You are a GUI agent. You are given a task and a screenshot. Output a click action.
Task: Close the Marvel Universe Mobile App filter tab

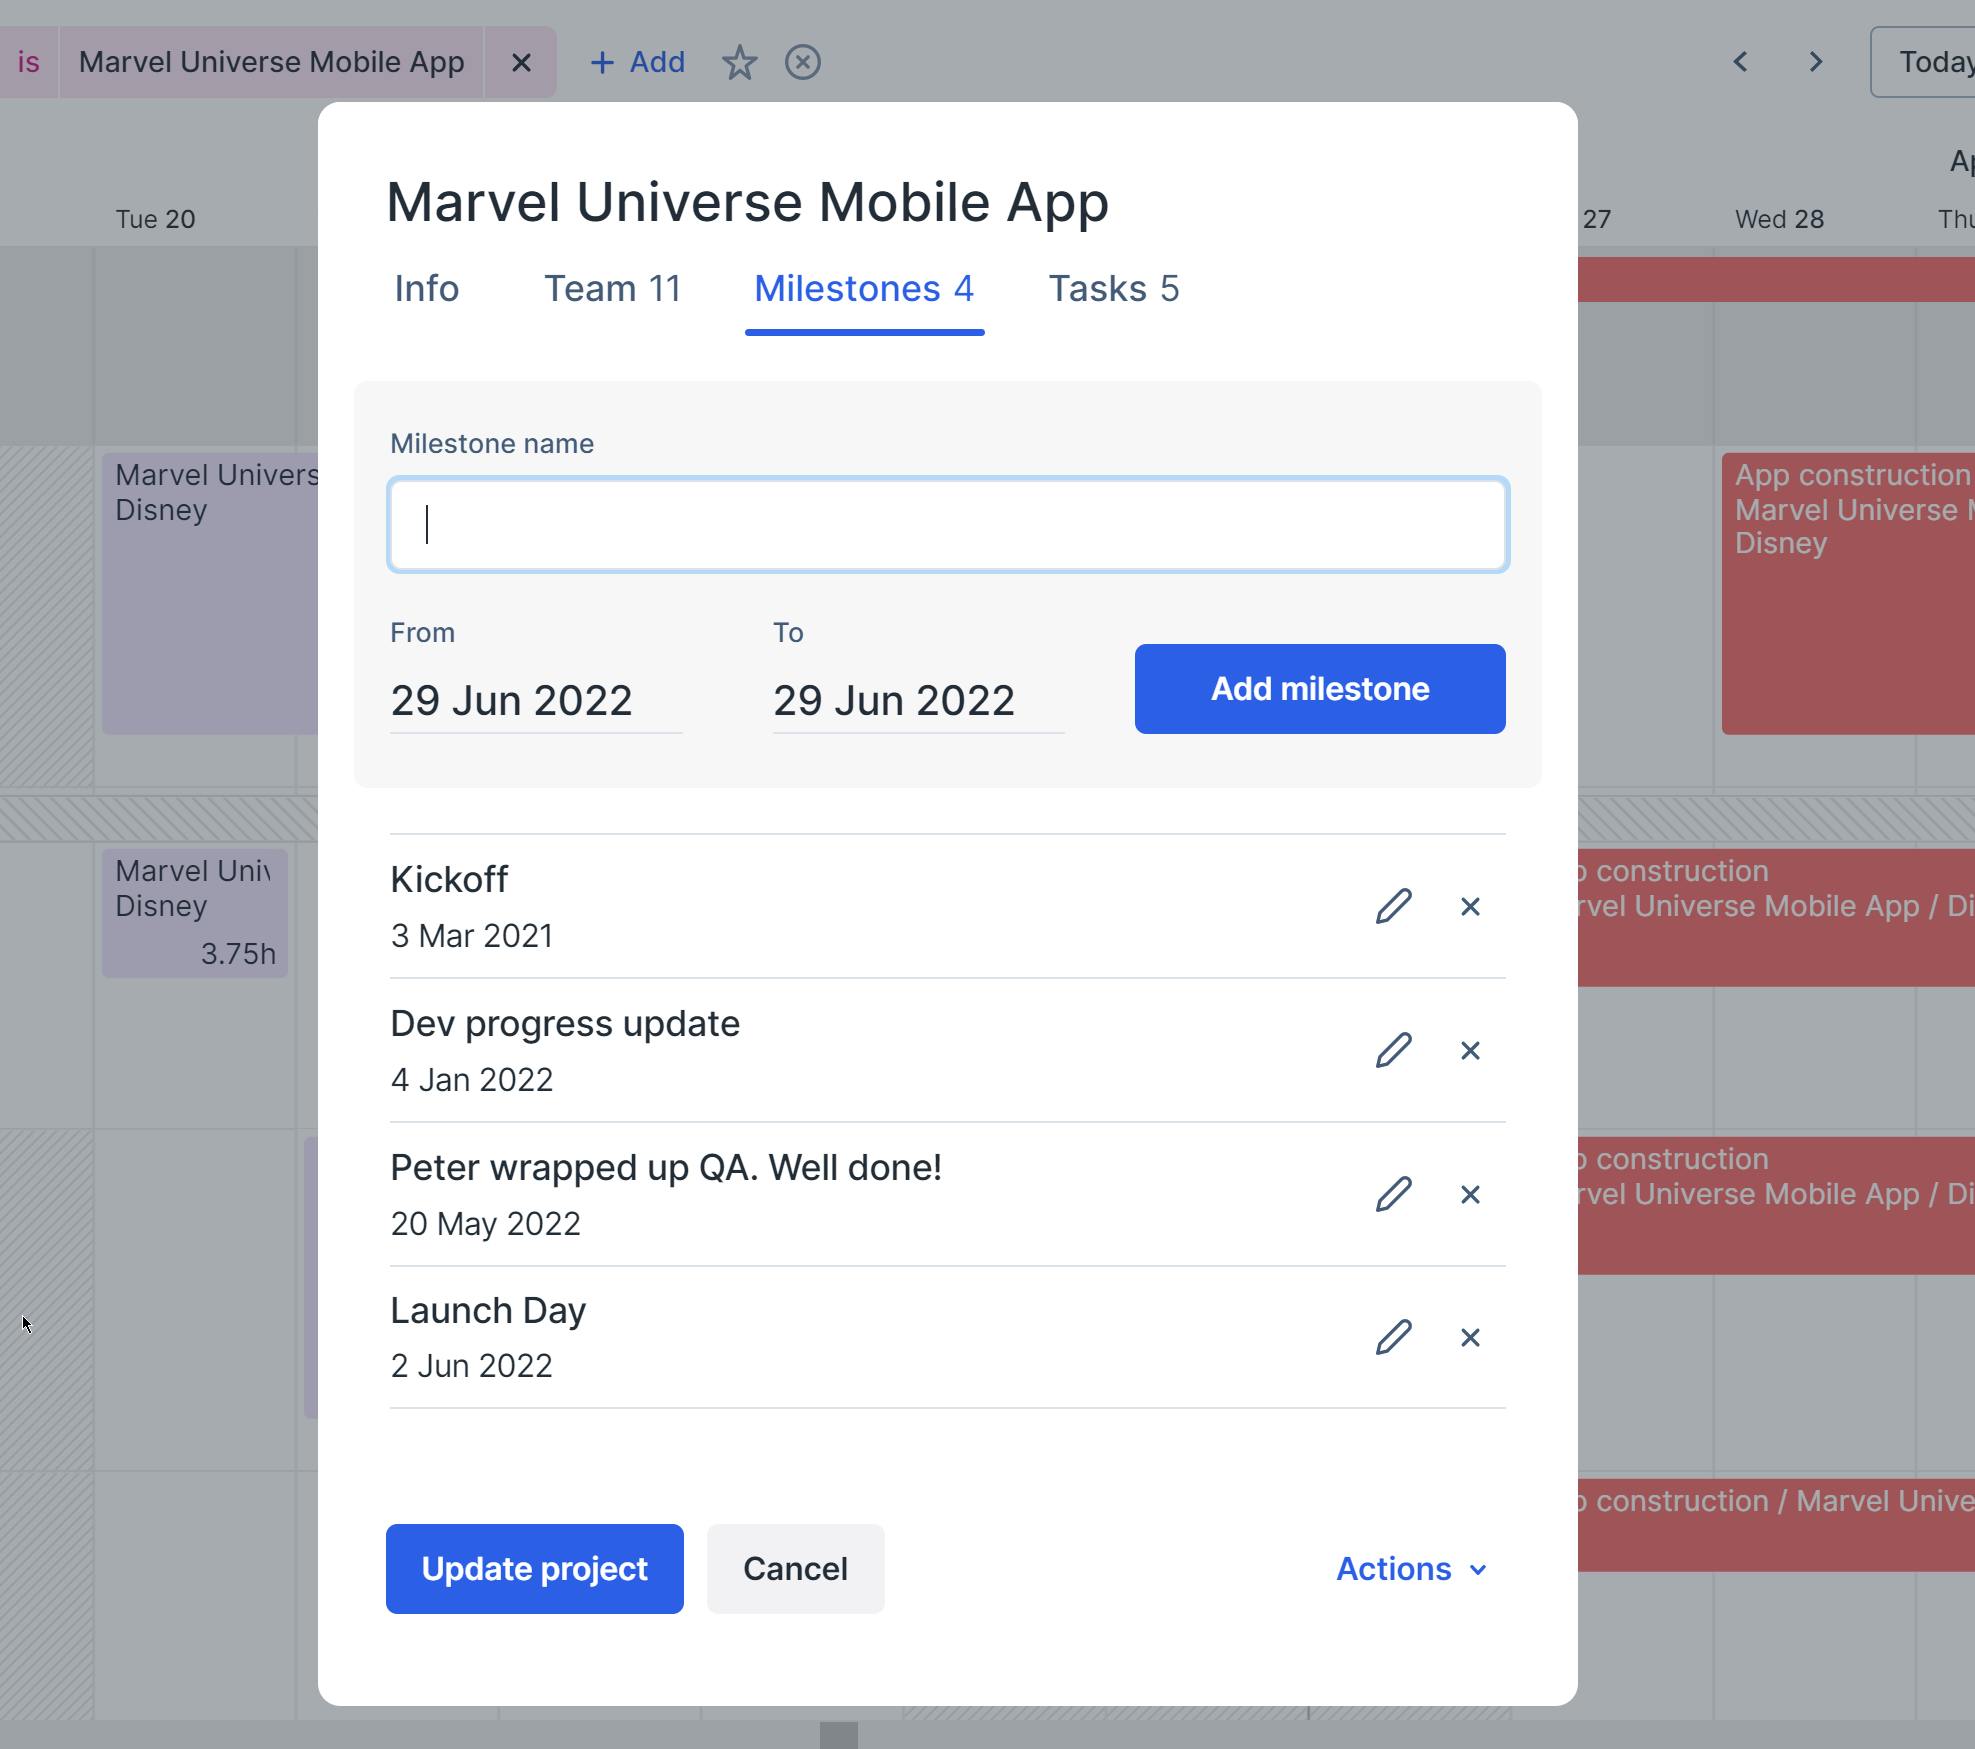[x=521, y=62]
